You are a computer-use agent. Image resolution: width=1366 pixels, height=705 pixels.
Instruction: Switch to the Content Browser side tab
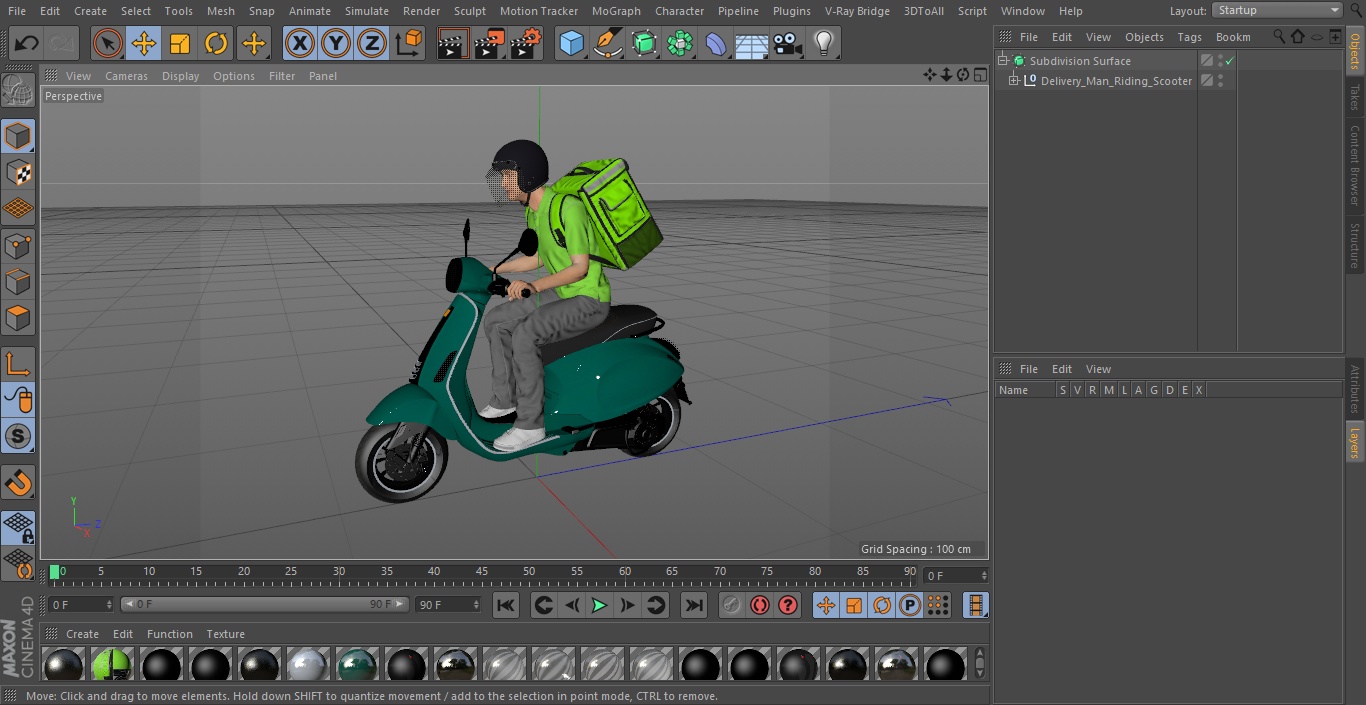(1355, 165)
